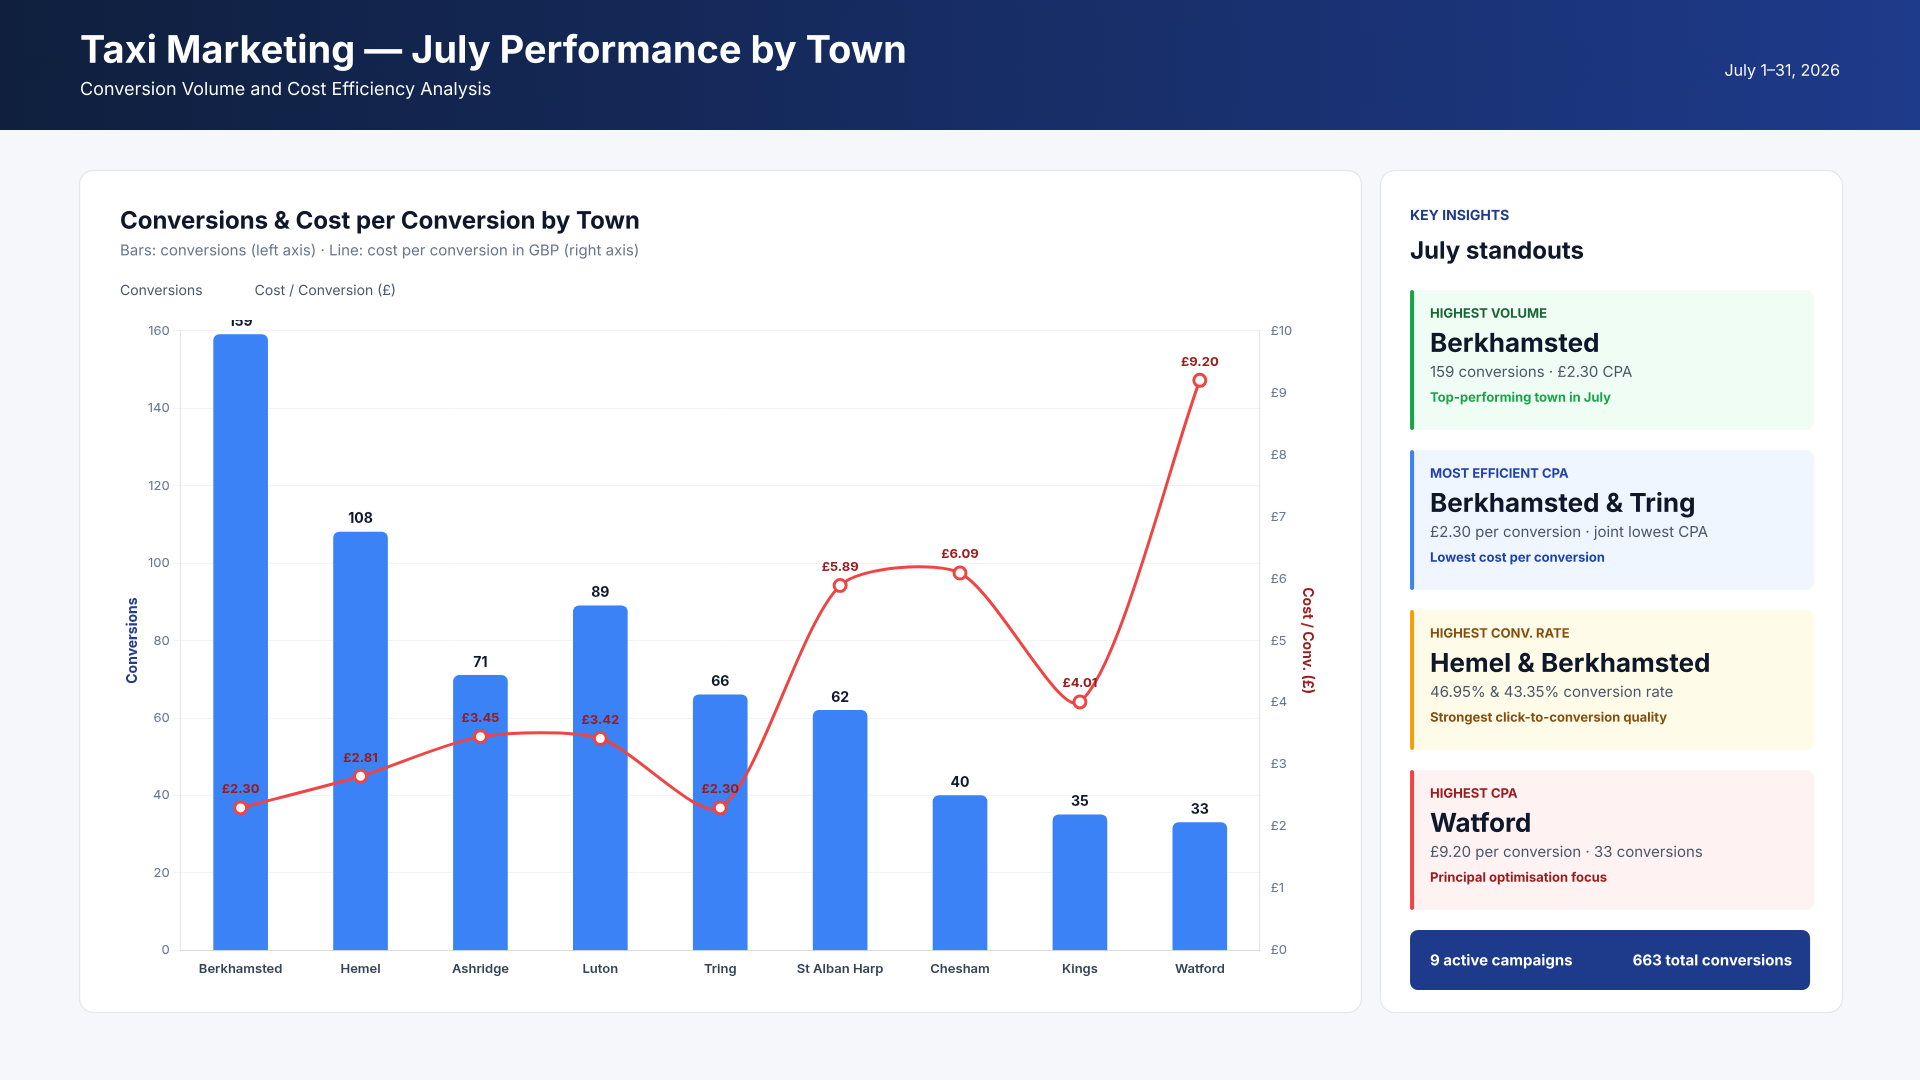Select the Hemel bar showing 108 conversions
Screen dimensions: 1920x1080
pyautogui.click(x=360, y=741)
